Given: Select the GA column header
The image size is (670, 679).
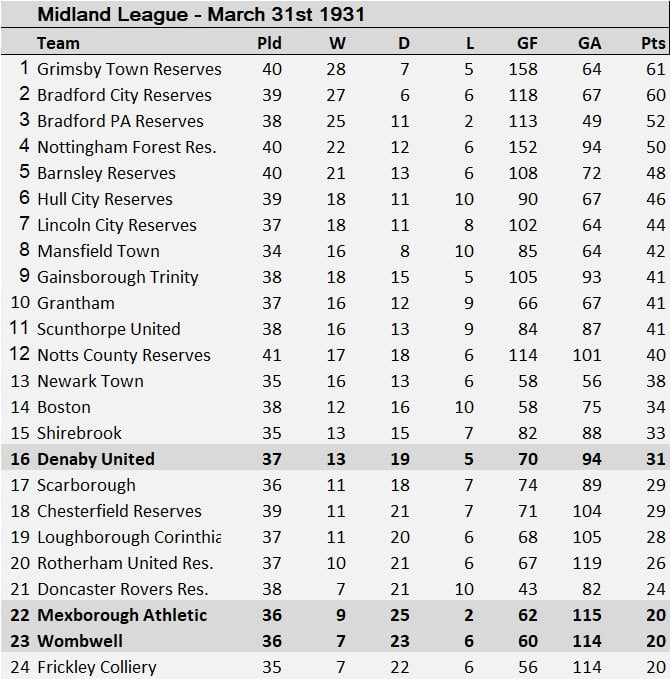Looking at the screenshot, I should (589, 43).
